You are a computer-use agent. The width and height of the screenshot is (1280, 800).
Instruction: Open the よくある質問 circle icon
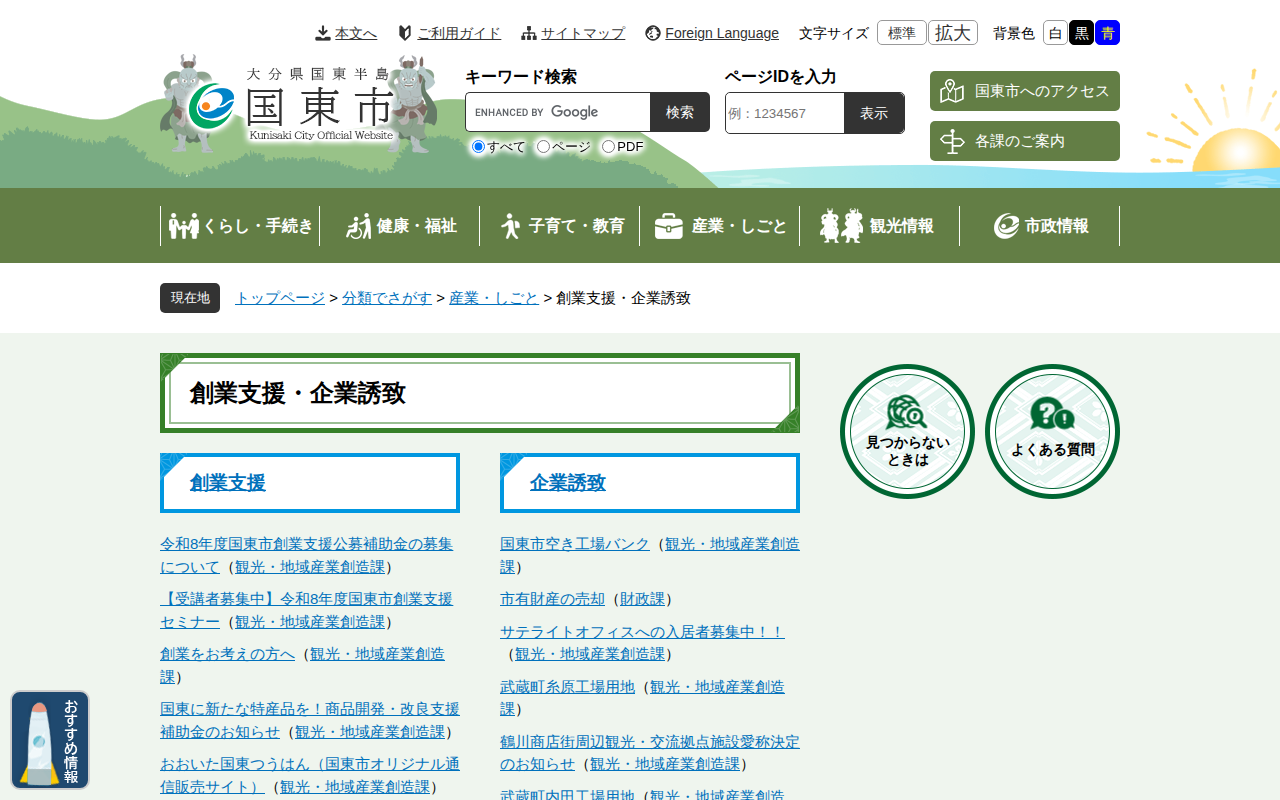(x=1052, y=431)
